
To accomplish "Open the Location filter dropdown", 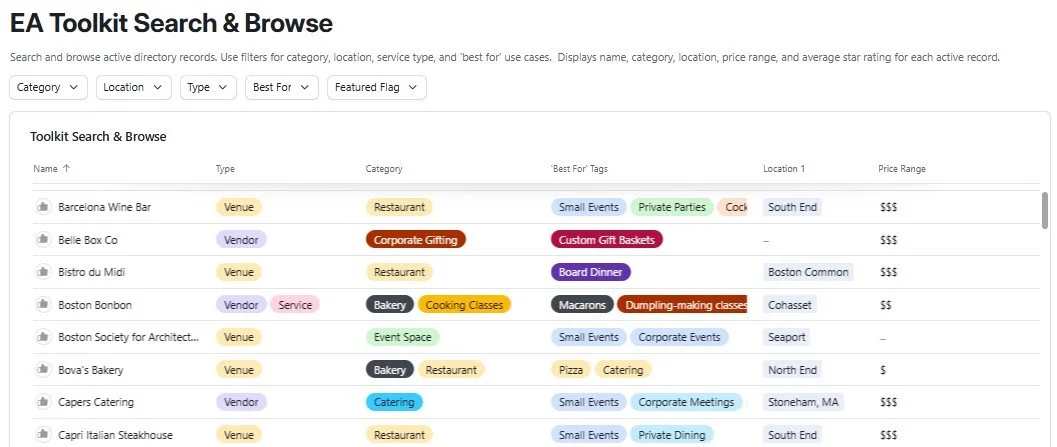I will (x=133, y=87).
